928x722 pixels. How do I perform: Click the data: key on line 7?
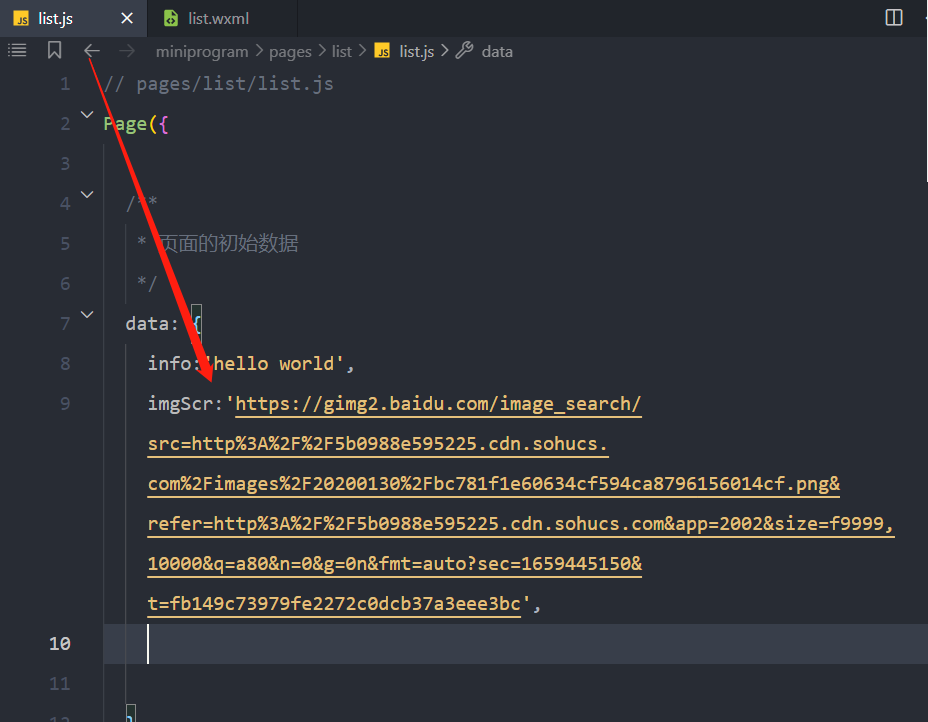pos(152,324)
